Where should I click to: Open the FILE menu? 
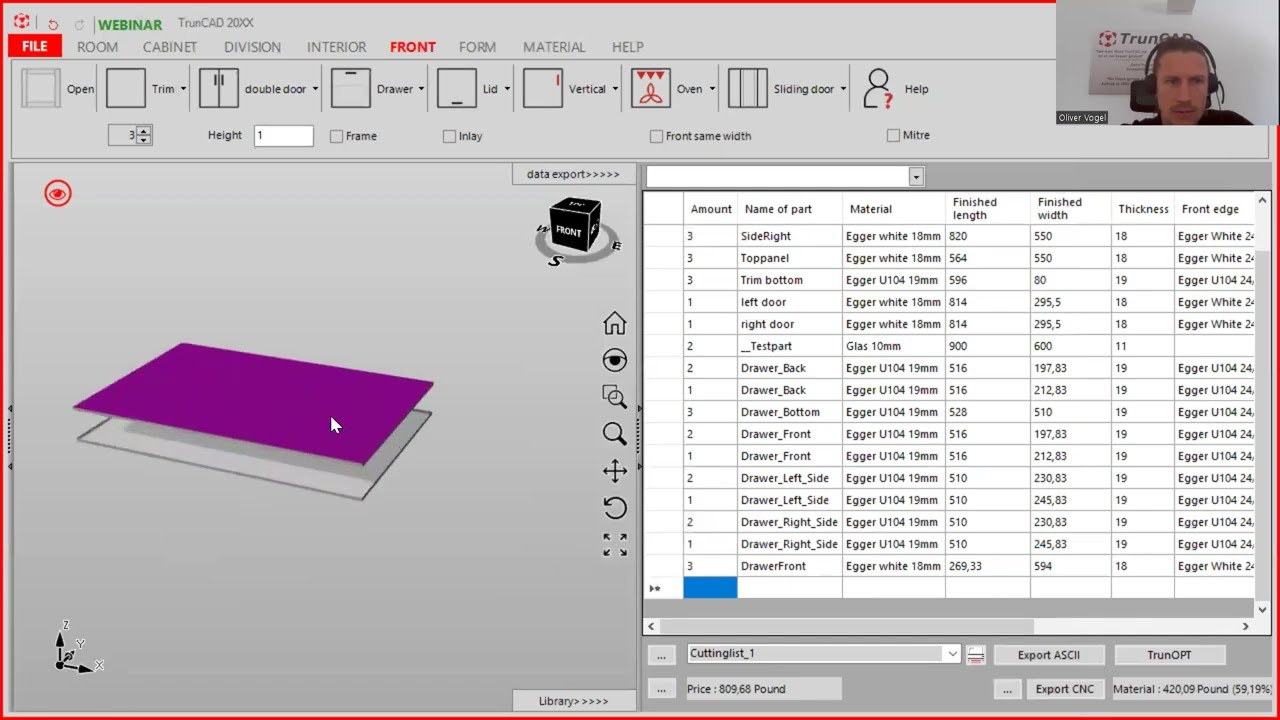pos(34,46)
